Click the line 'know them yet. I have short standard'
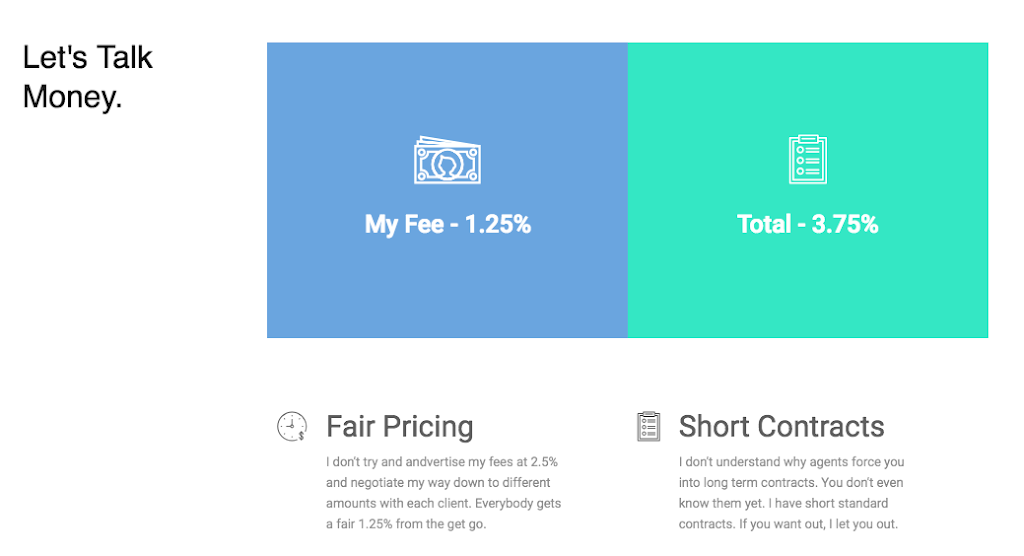This screenshot has height=556, width=1024. tap(783, 503)
